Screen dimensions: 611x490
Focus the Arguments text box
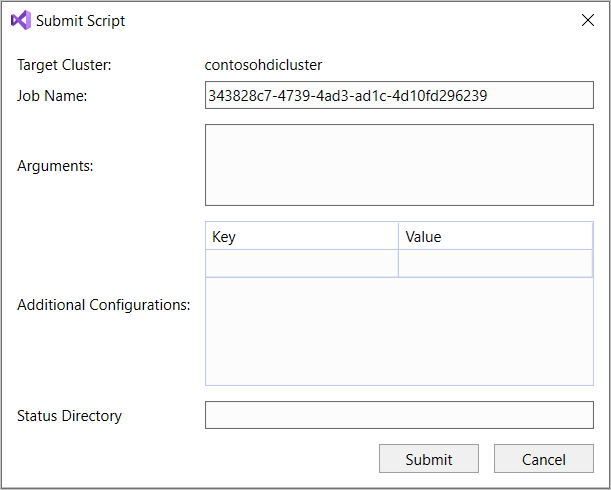pos(398,165)
